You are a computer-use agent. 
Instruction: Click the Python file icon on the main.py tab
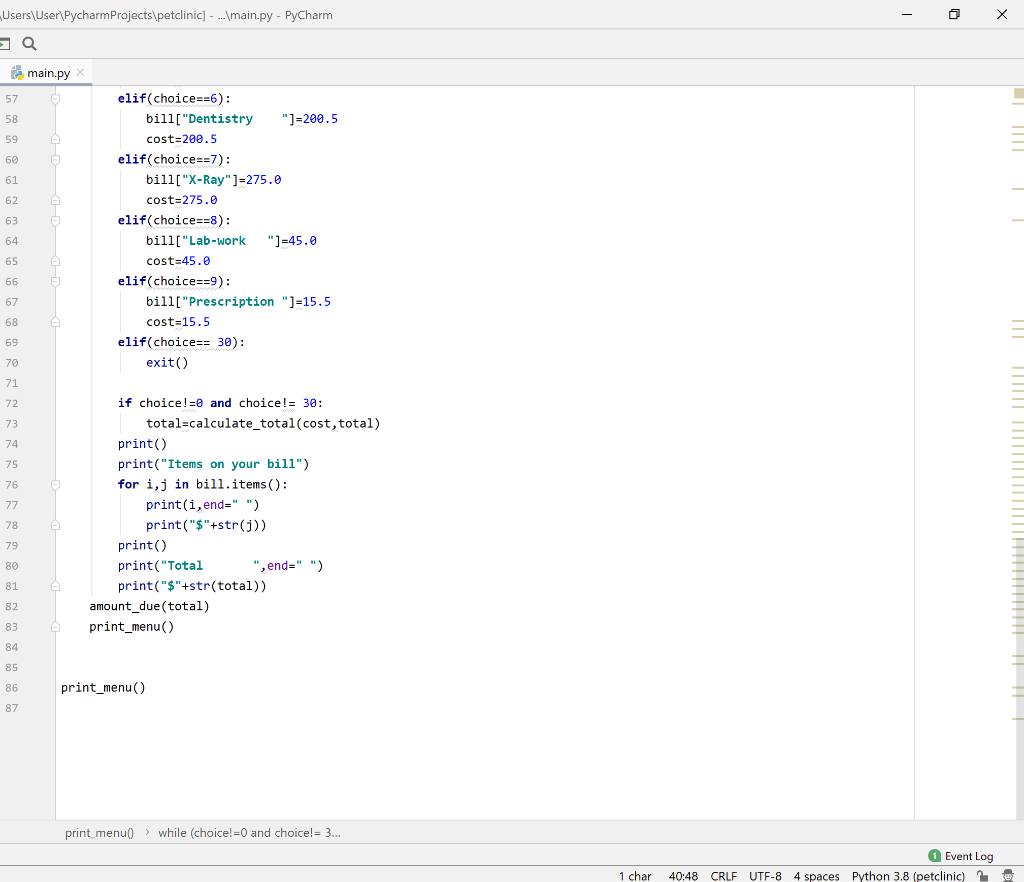[x=15, y=72]
